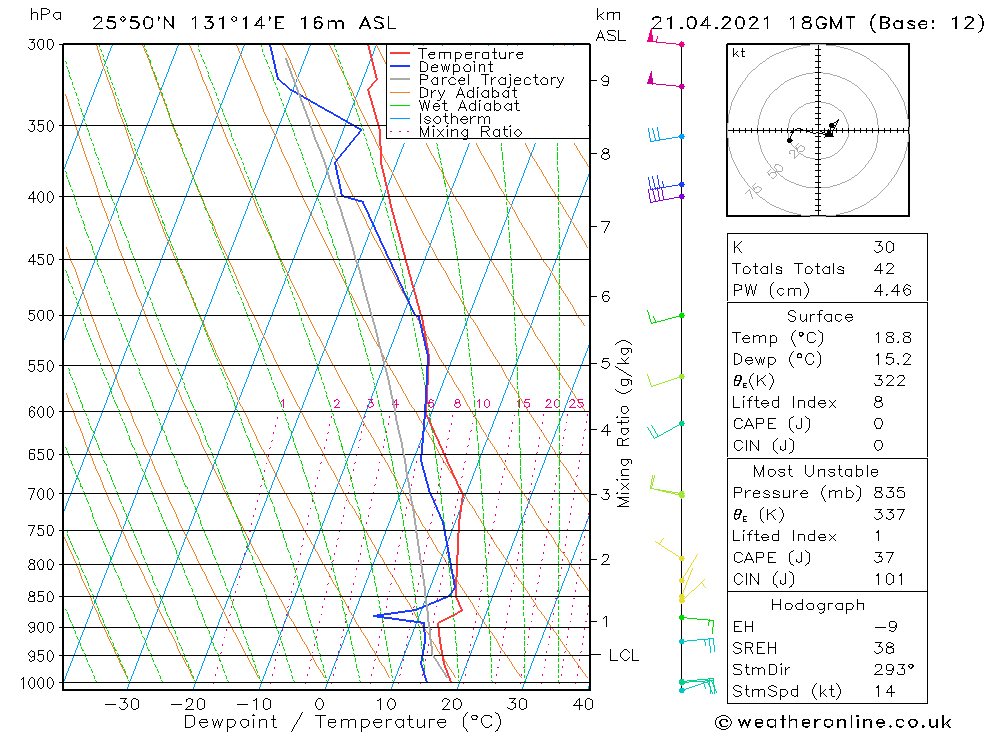
Task: Click the Isotherm legend entry
Action: coord(441,119)
